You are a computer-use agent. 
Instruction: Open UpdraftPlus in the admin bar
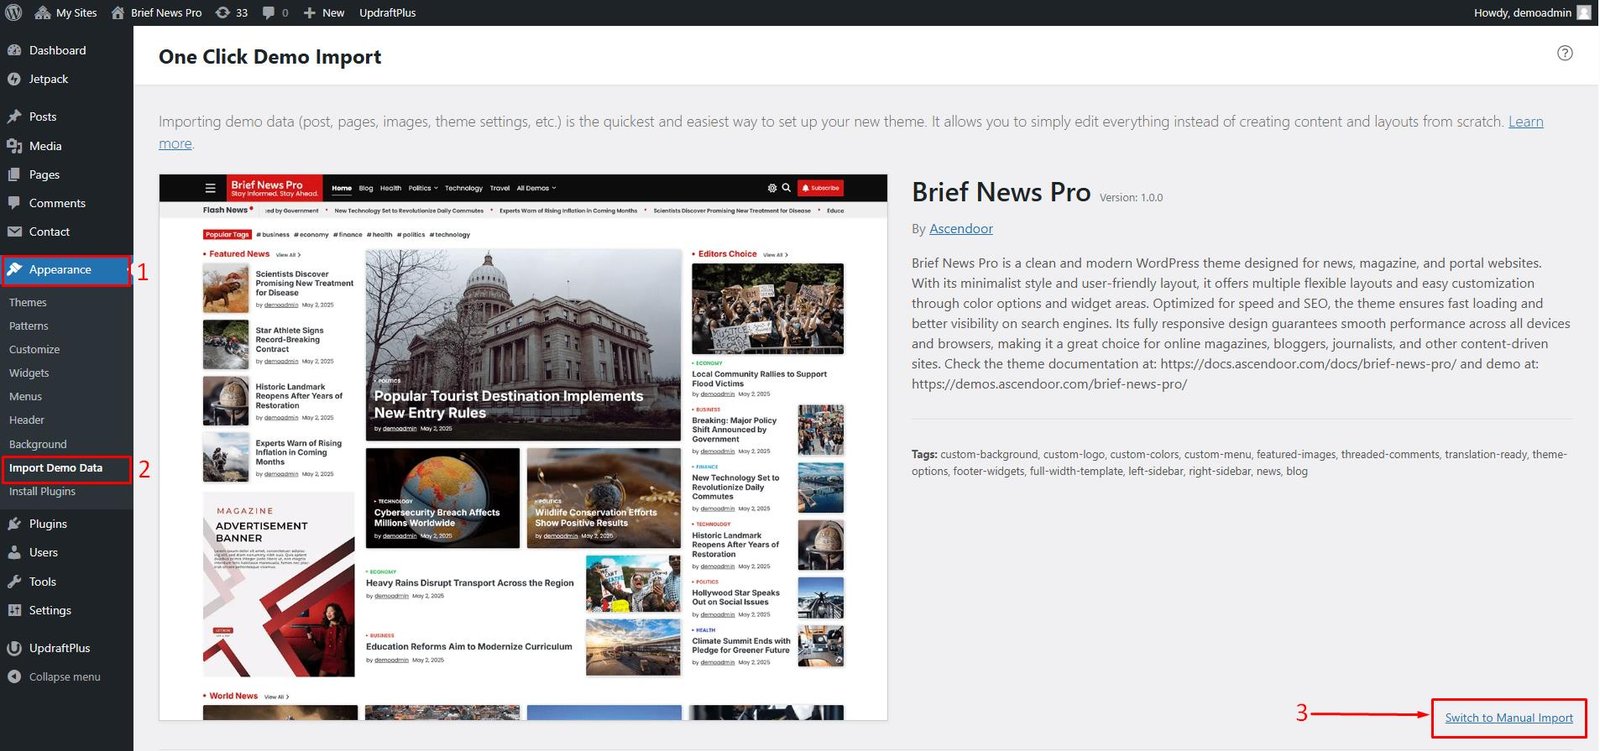[387, 13]
